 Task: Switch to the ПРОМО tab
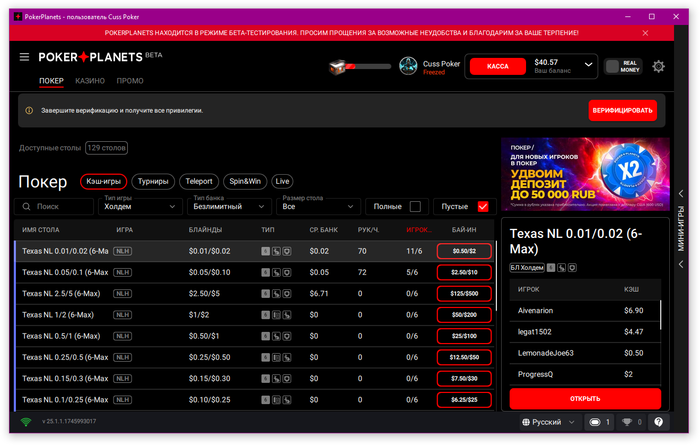(x=130, y=81)
